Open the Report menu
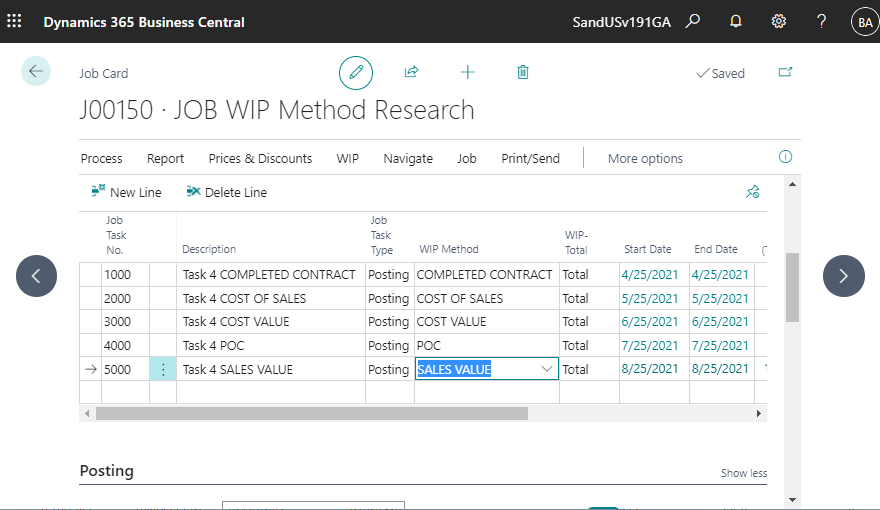 (x=166, y=159)
